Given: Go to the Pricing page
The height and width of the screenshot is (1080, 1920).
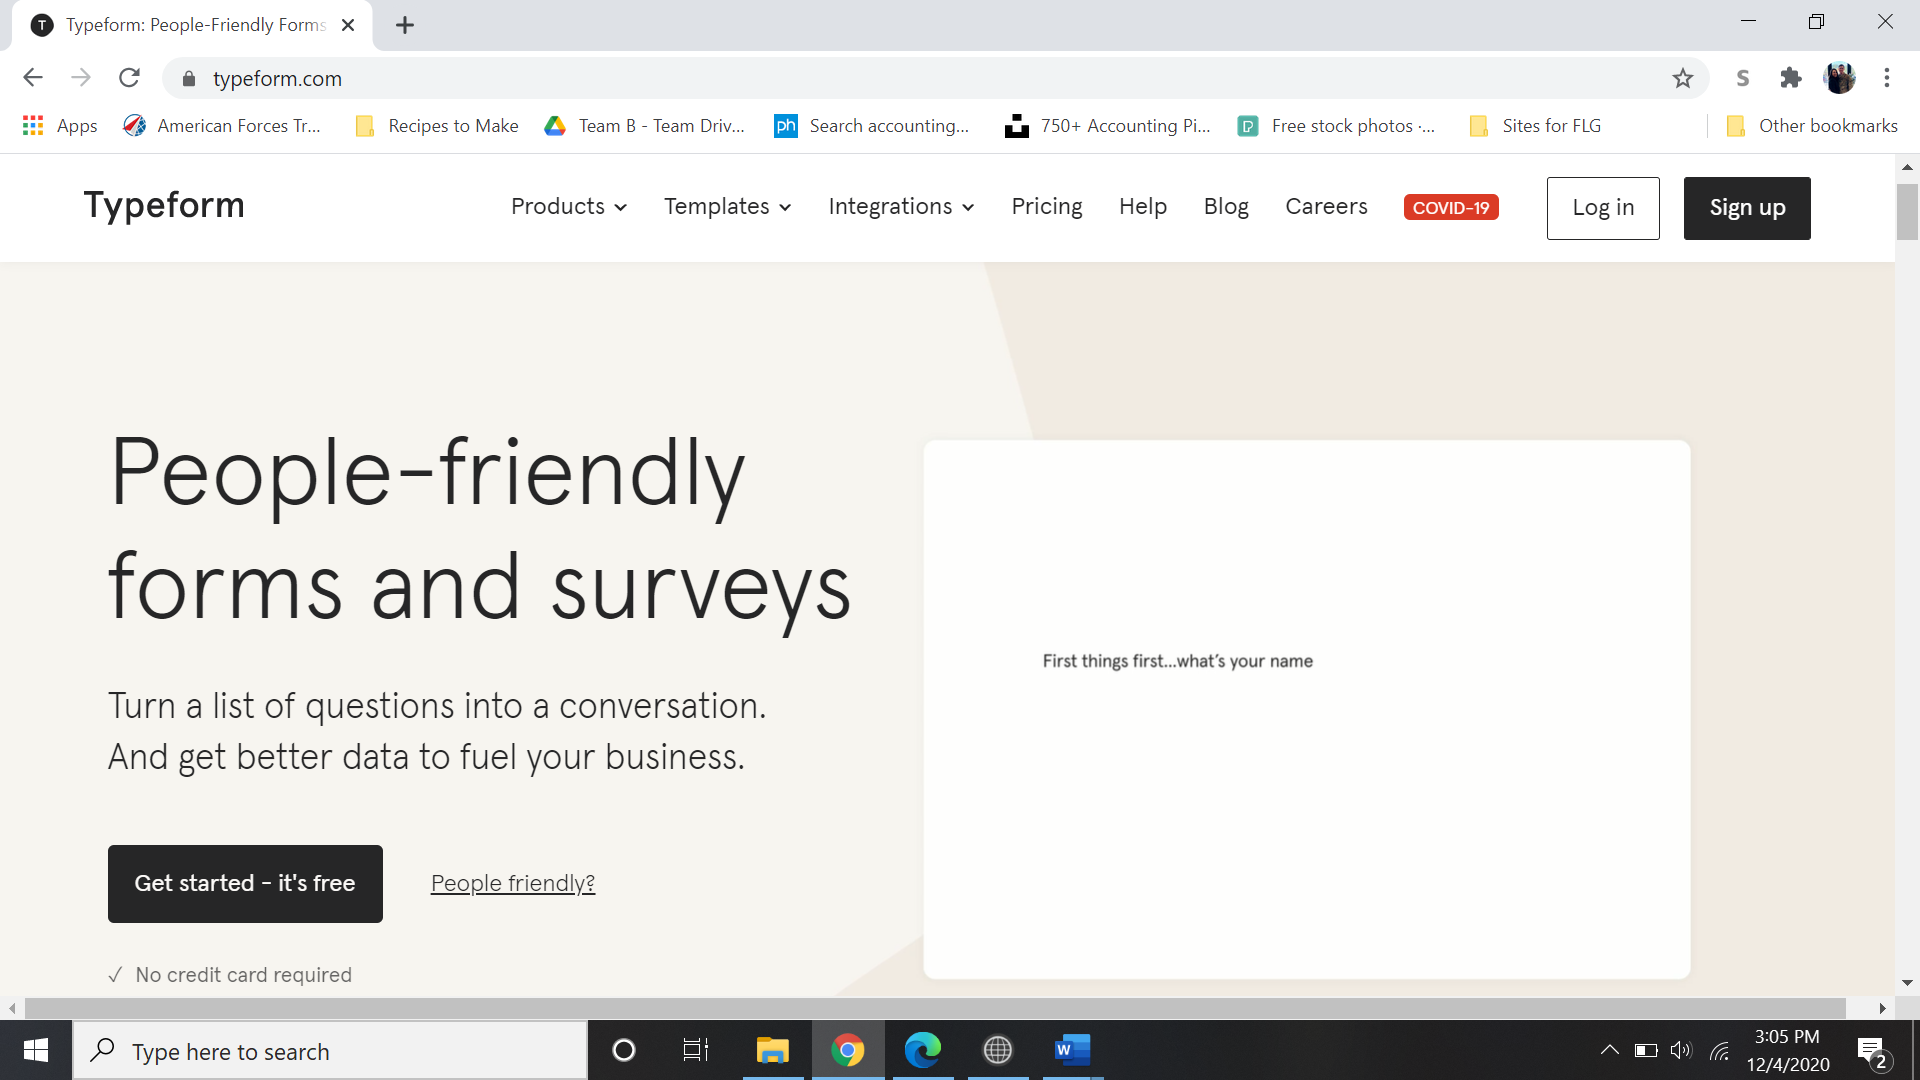Looking at the screenshot, I should click(1046, 207).
